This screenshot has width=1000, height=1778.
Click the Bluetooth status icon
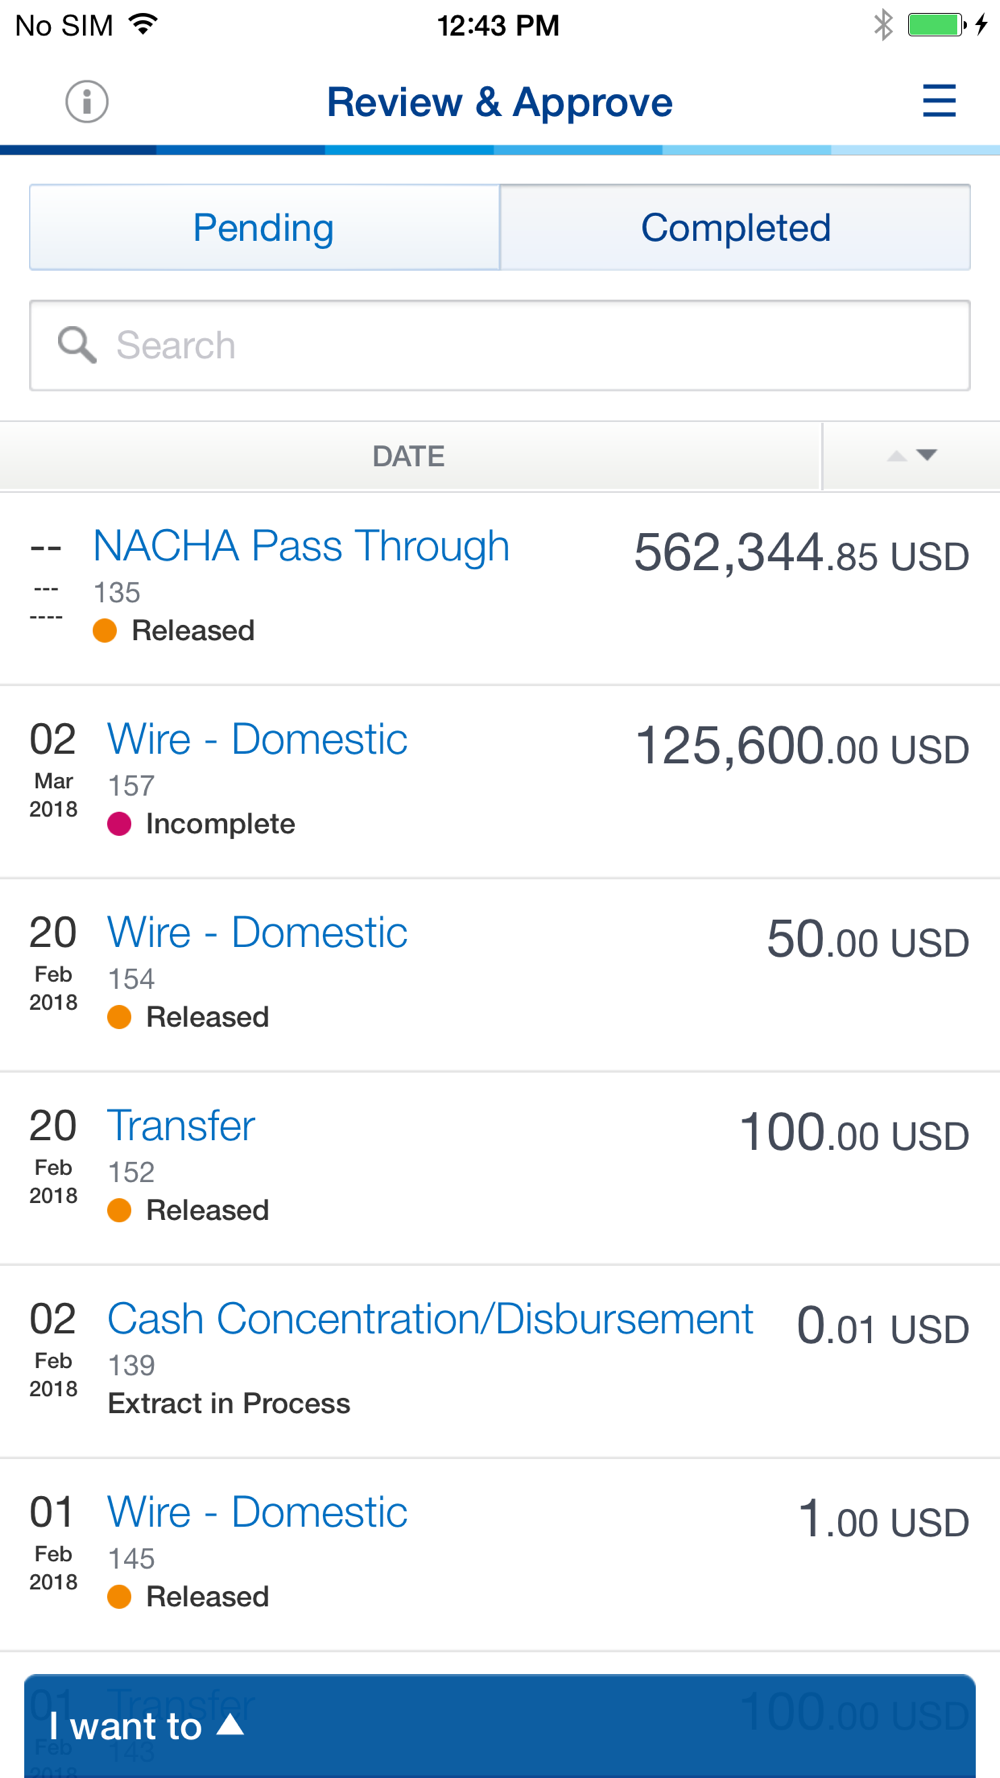[882, 25]
